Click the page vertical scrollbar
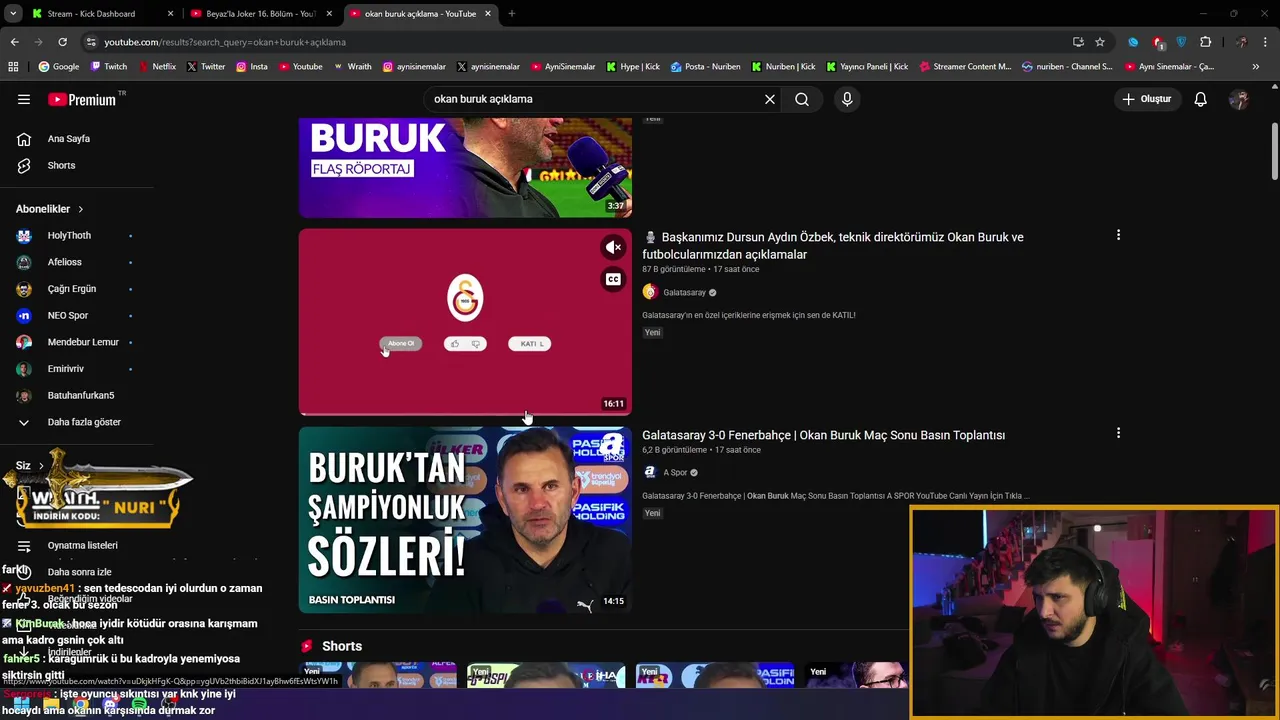 point(1275,150)
